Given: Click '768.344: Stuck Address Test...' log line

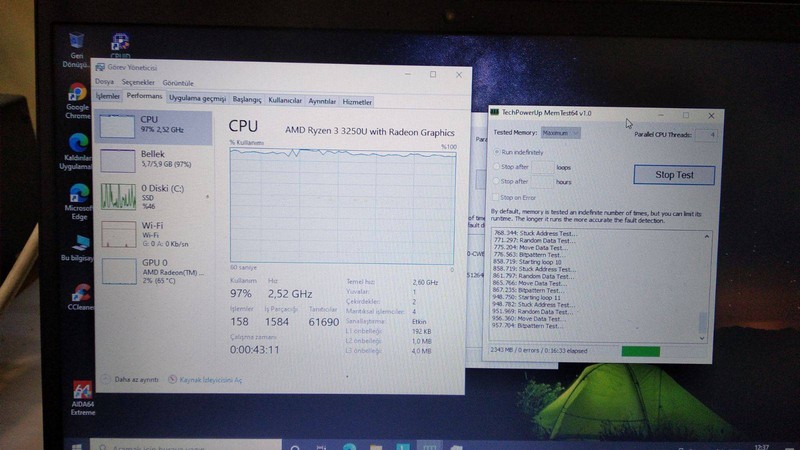Looking at the screenshot, I should (x=536, y=233).
